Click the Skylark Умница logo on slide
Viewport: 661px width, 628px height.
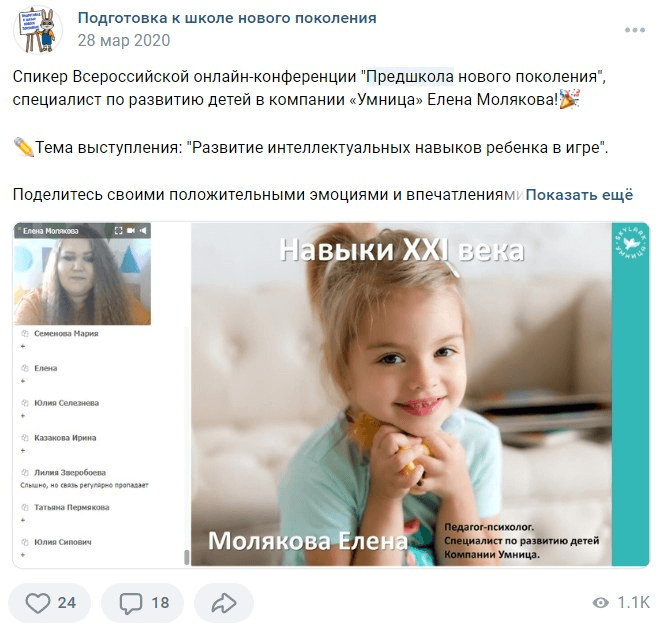pyautogui.click(x=630, y=243)
